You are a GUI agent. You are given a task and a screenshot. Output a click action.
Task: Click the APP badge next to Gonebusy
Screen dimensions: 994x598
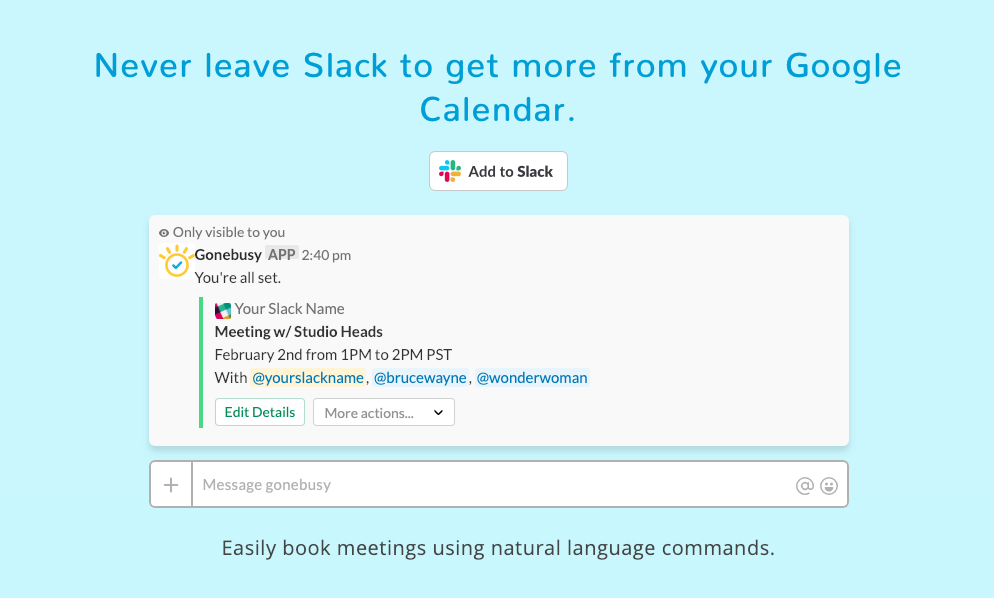(x=281, y=254)
